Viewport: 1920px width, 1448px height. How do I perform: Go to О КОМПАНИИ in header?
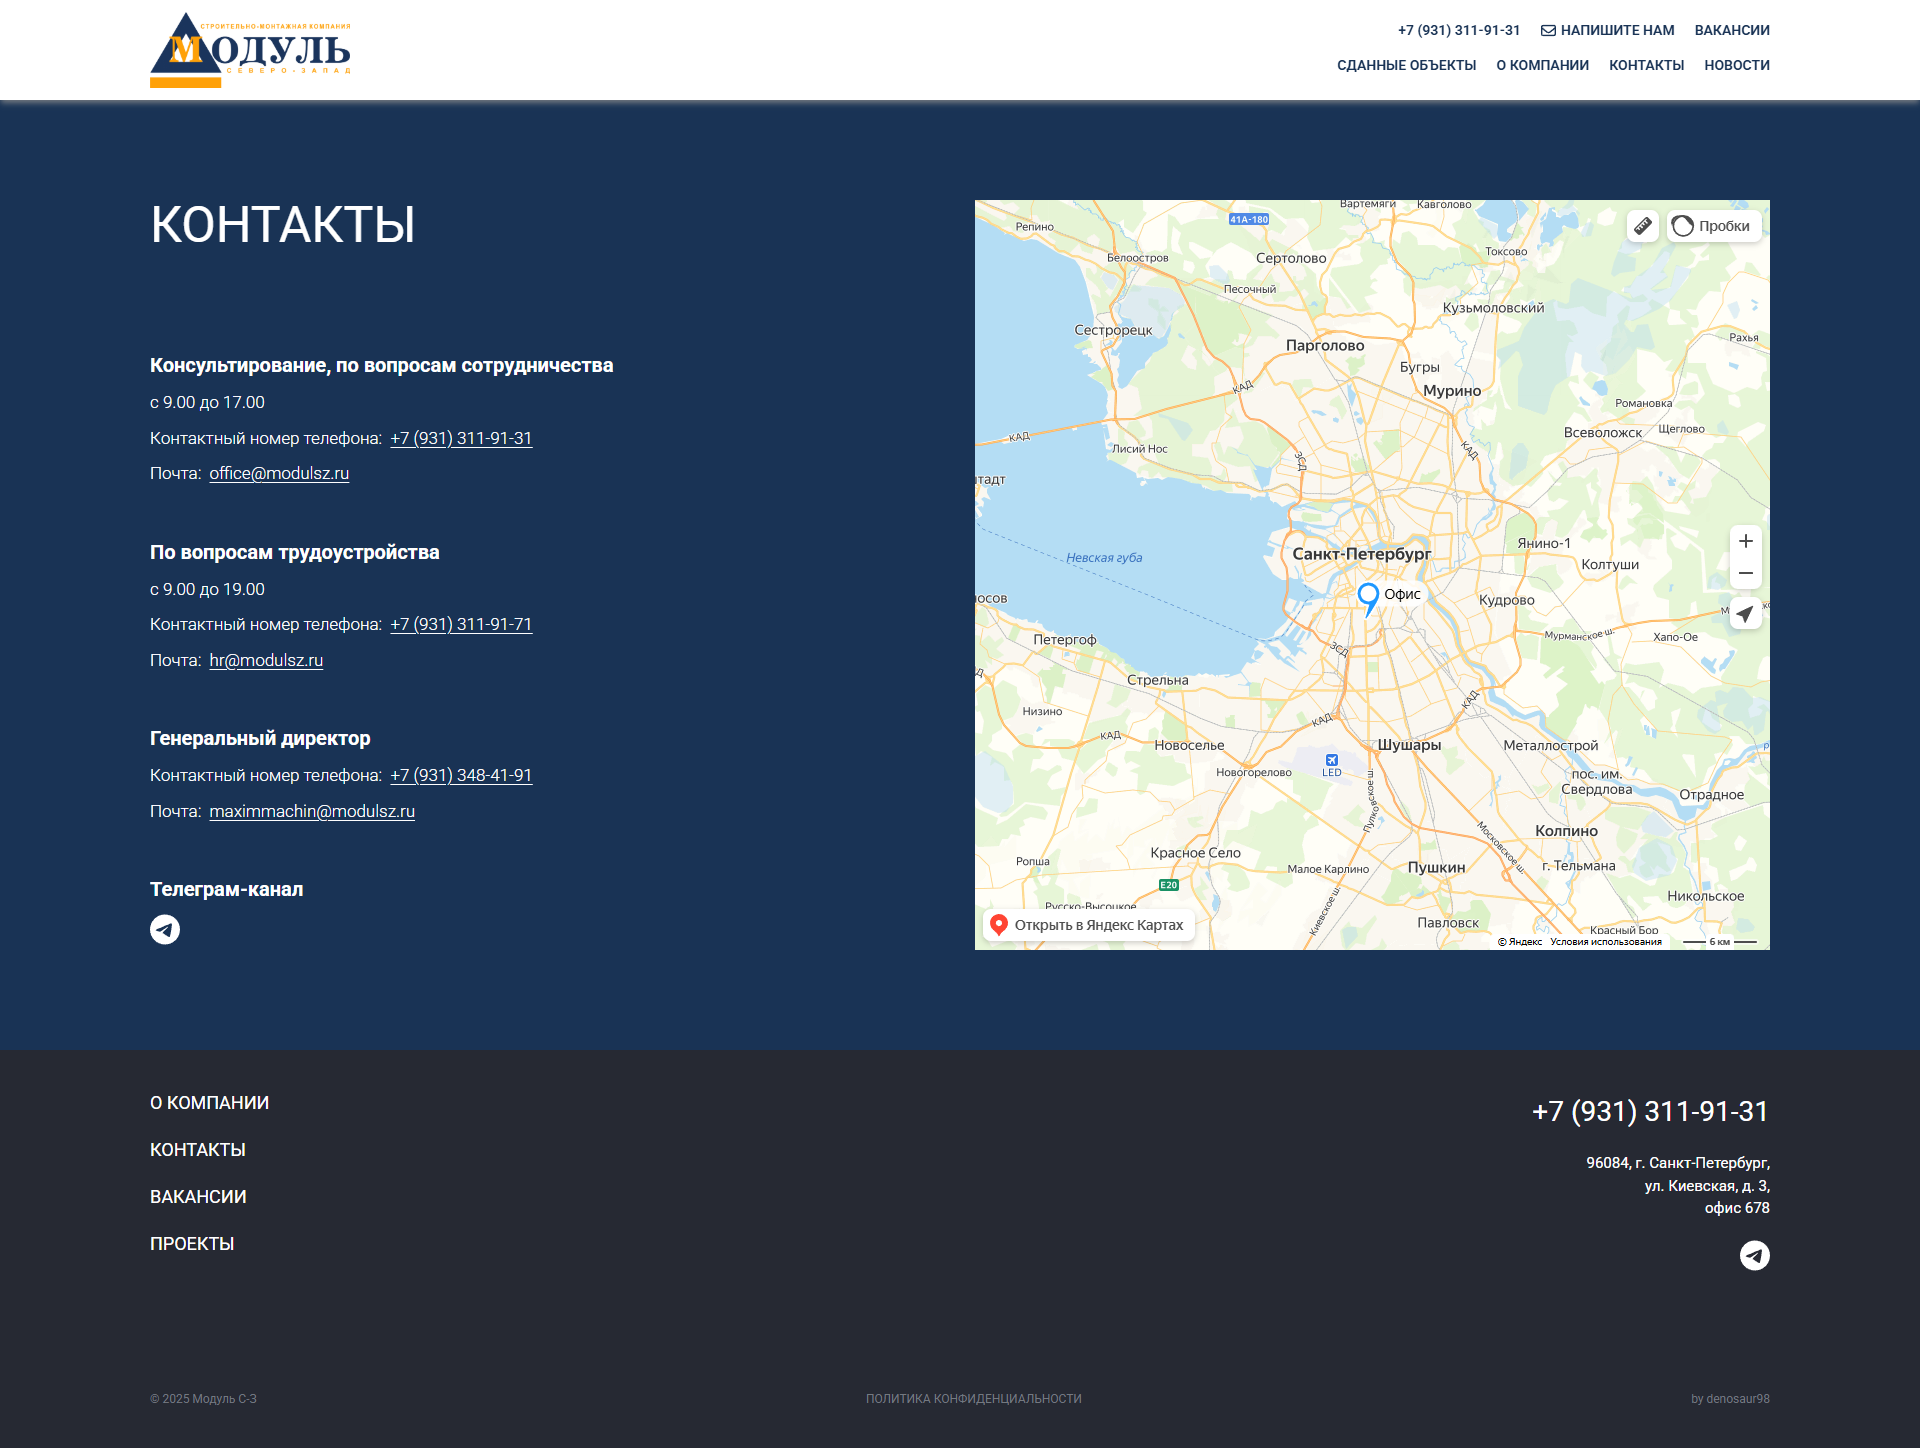[x=1542, y=65]
